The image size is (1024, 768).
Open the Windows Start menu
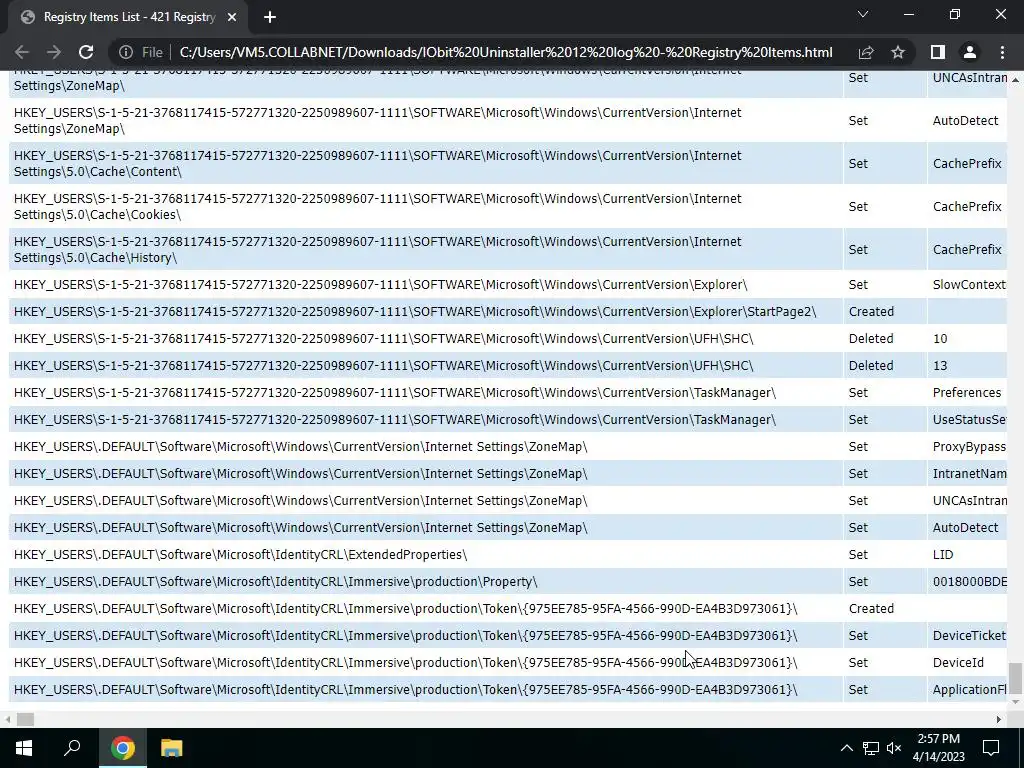[x=24, y=748]
